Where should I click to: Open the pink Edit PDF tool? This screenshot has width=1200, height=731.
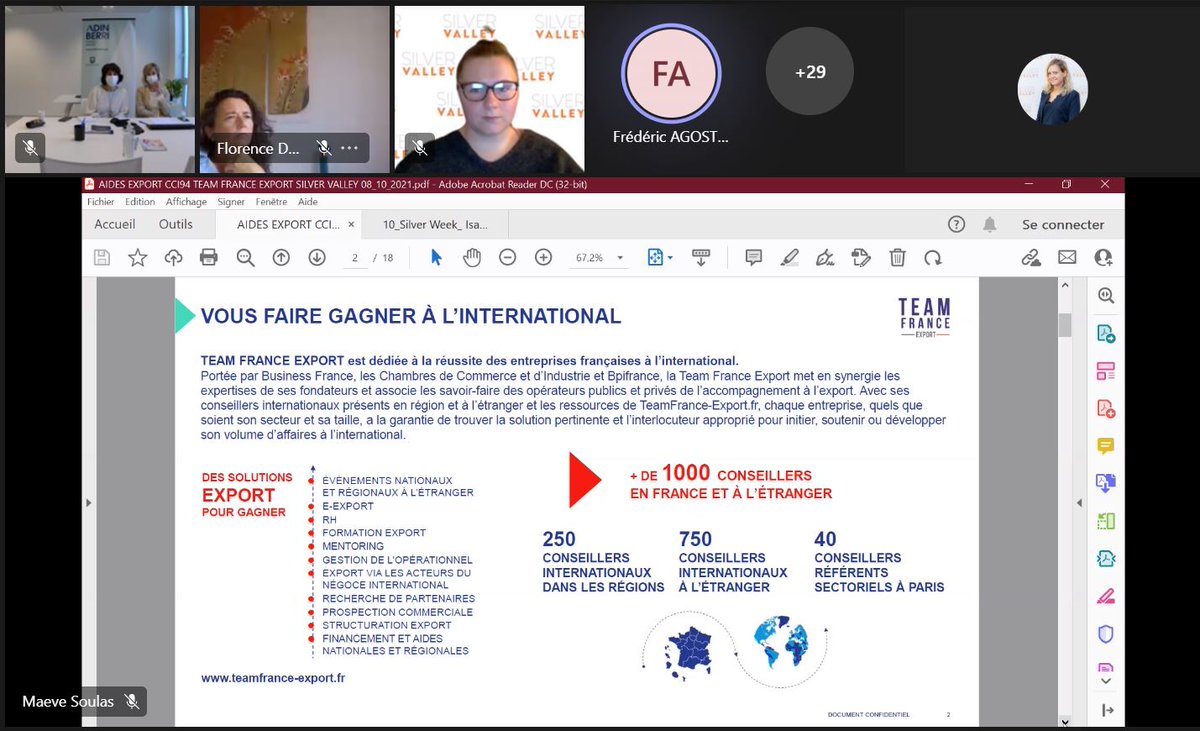[1105, 371]
